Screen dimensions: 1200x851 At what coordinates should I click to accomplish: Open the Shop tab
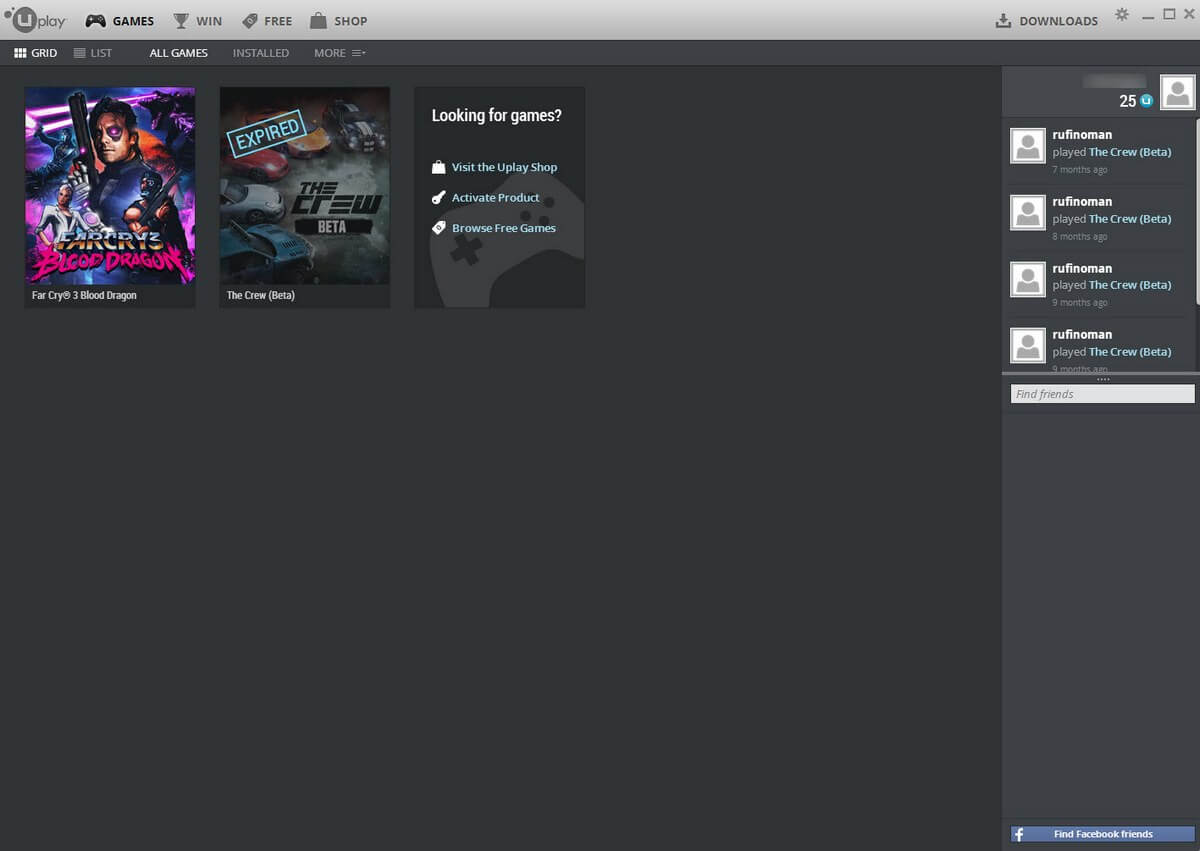(338, 21)
